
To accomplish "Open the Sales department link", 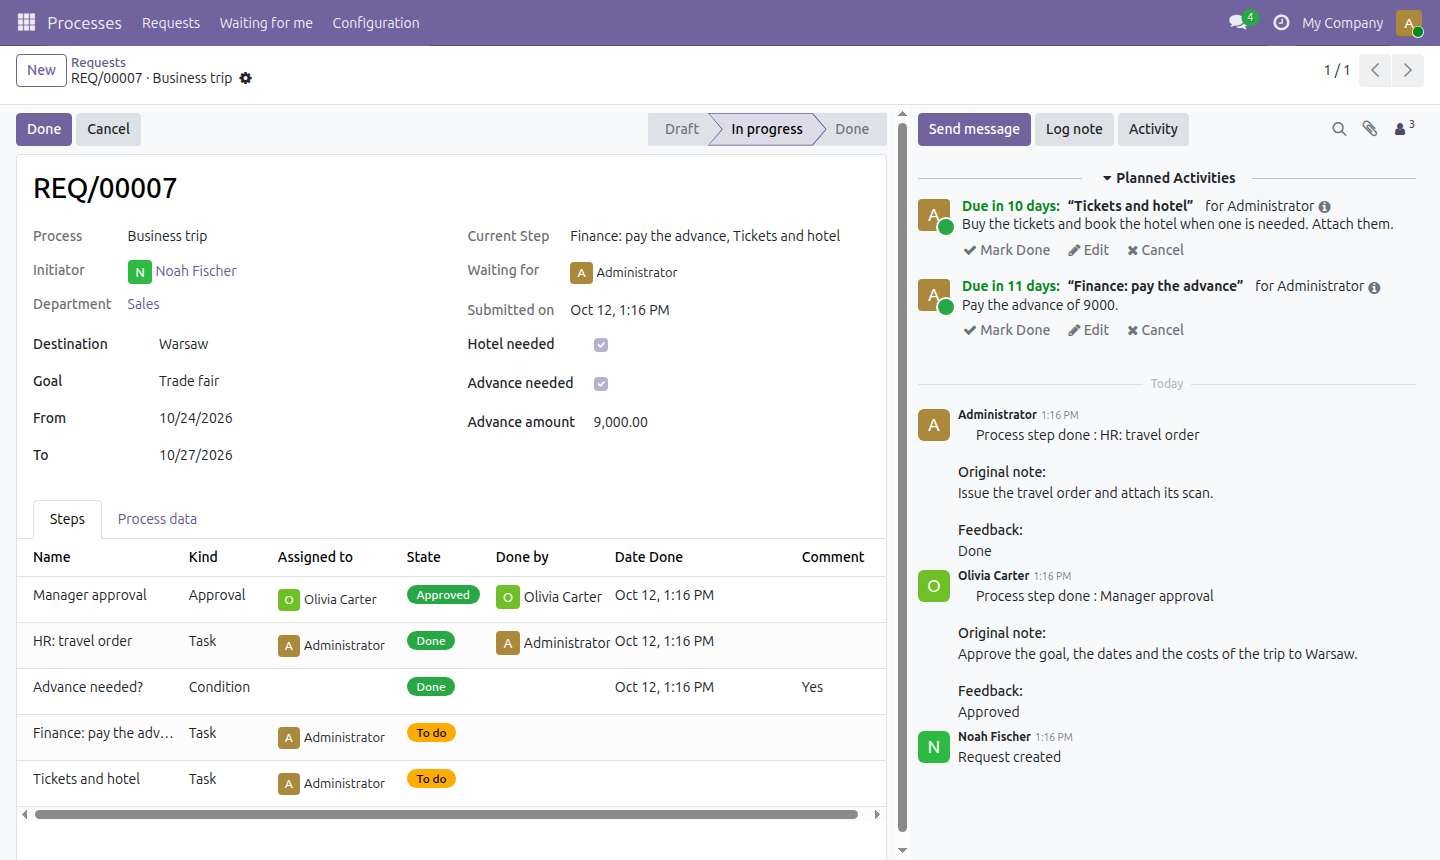I will pyautogui.click(x=143, y=304).
